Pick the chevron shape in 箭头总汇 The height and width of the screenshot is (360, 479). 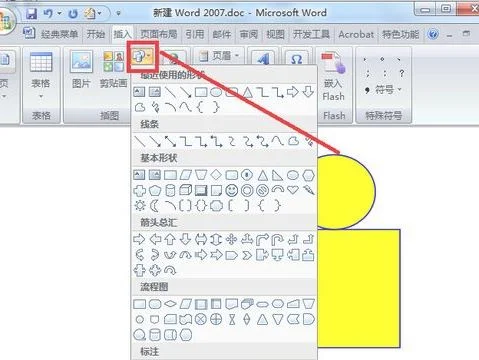tap(247, 255)
